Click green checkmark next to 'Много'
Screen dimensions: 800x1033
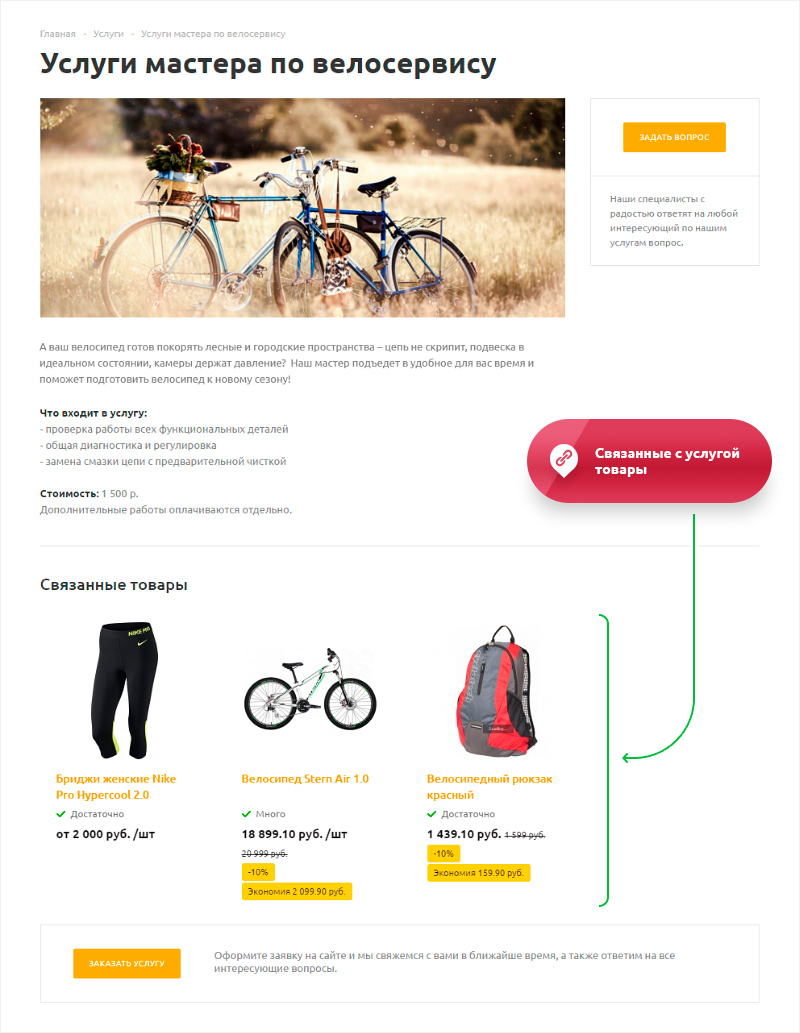point(246,814)
